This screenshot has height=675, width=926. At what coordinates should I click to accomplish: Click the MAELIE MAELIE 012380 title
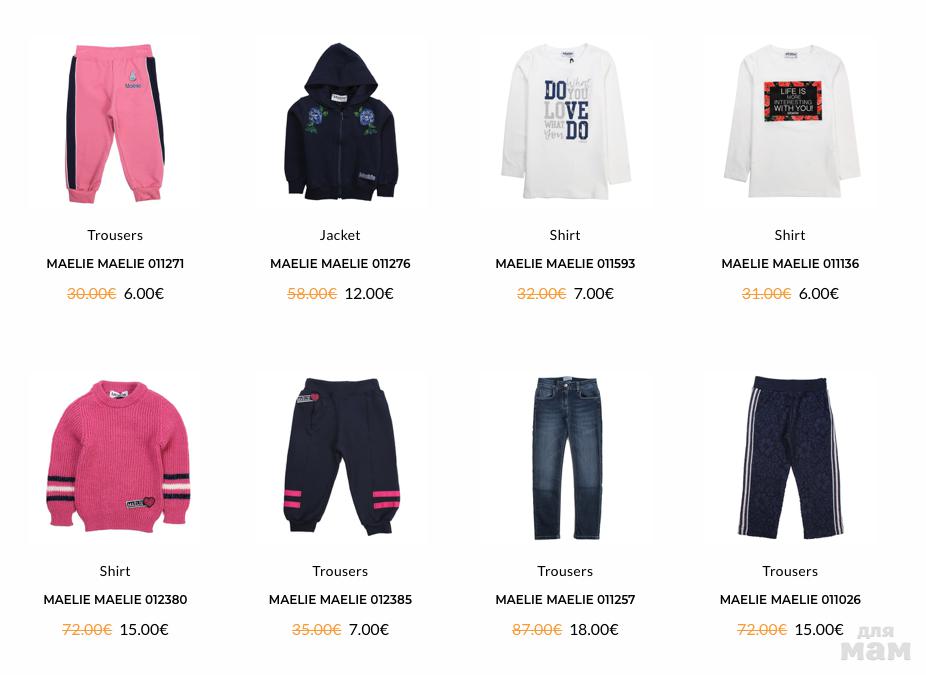(115, 599)
